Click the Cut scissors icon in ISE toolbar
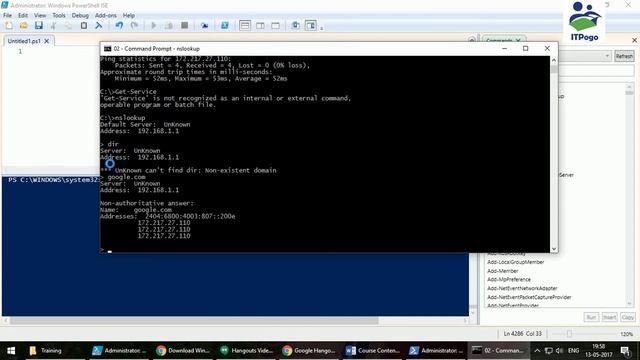Screen dimensions: 640x360 pos(53,25)
